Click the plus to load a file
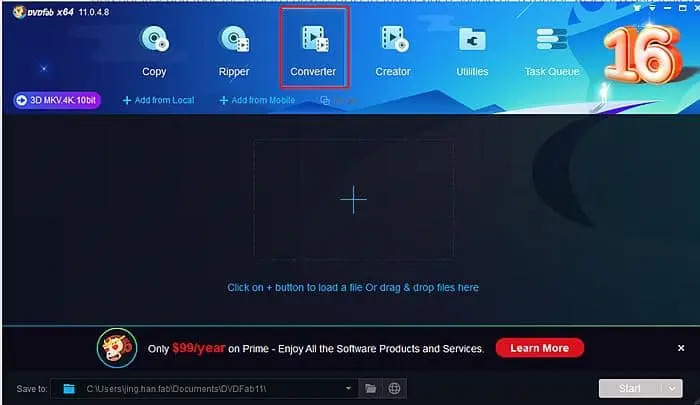The width and height of the screenshot is (700, 405). click(353, 200)
